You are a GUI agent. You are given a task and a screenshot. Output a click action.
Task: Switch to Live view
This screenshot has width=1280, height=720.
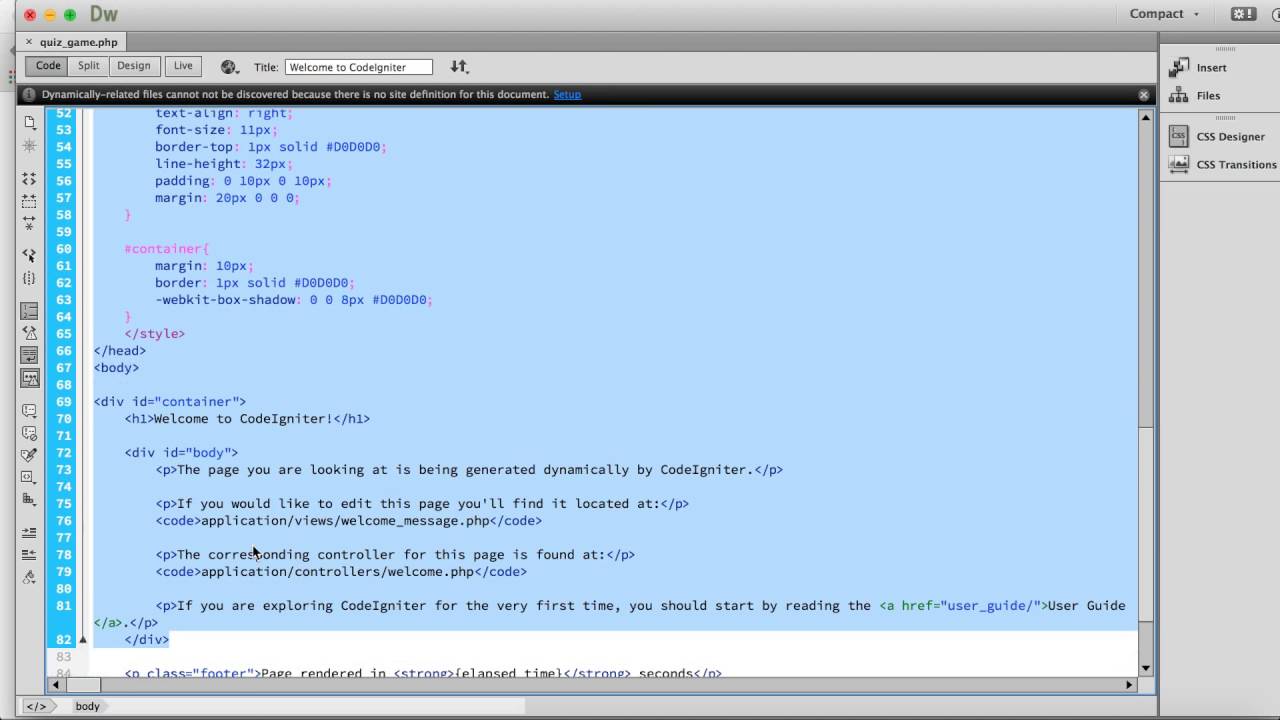point(183,66)
